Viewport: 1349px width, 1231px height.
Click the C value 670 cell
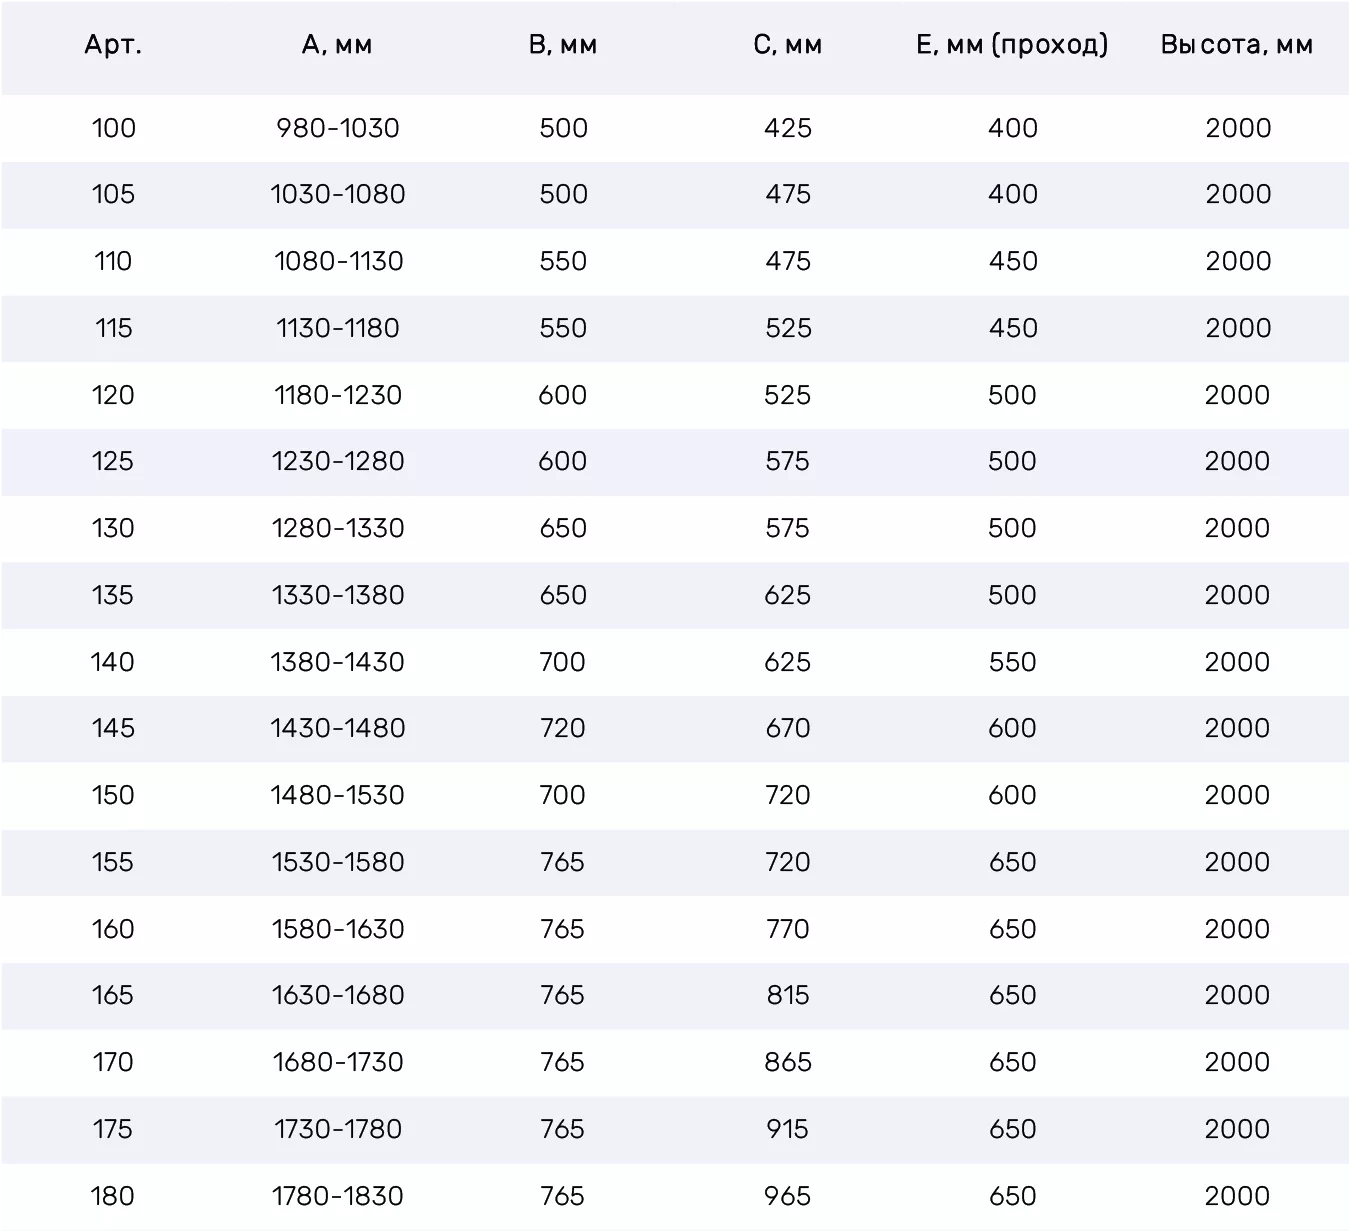pyautogui.click(x=788, y=728)
